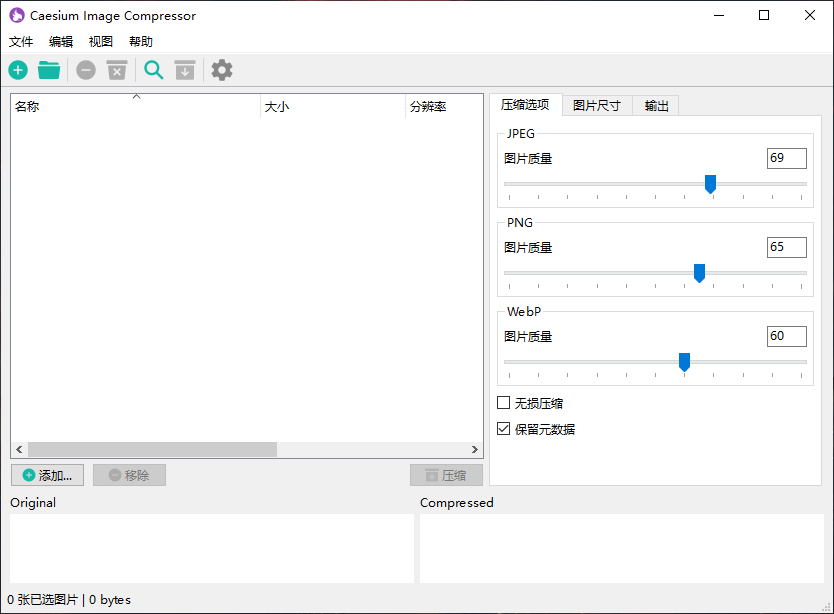The width and height of the screenshot is (834, 614).
Task: Open settings with the gear icon
Action: 222,70
